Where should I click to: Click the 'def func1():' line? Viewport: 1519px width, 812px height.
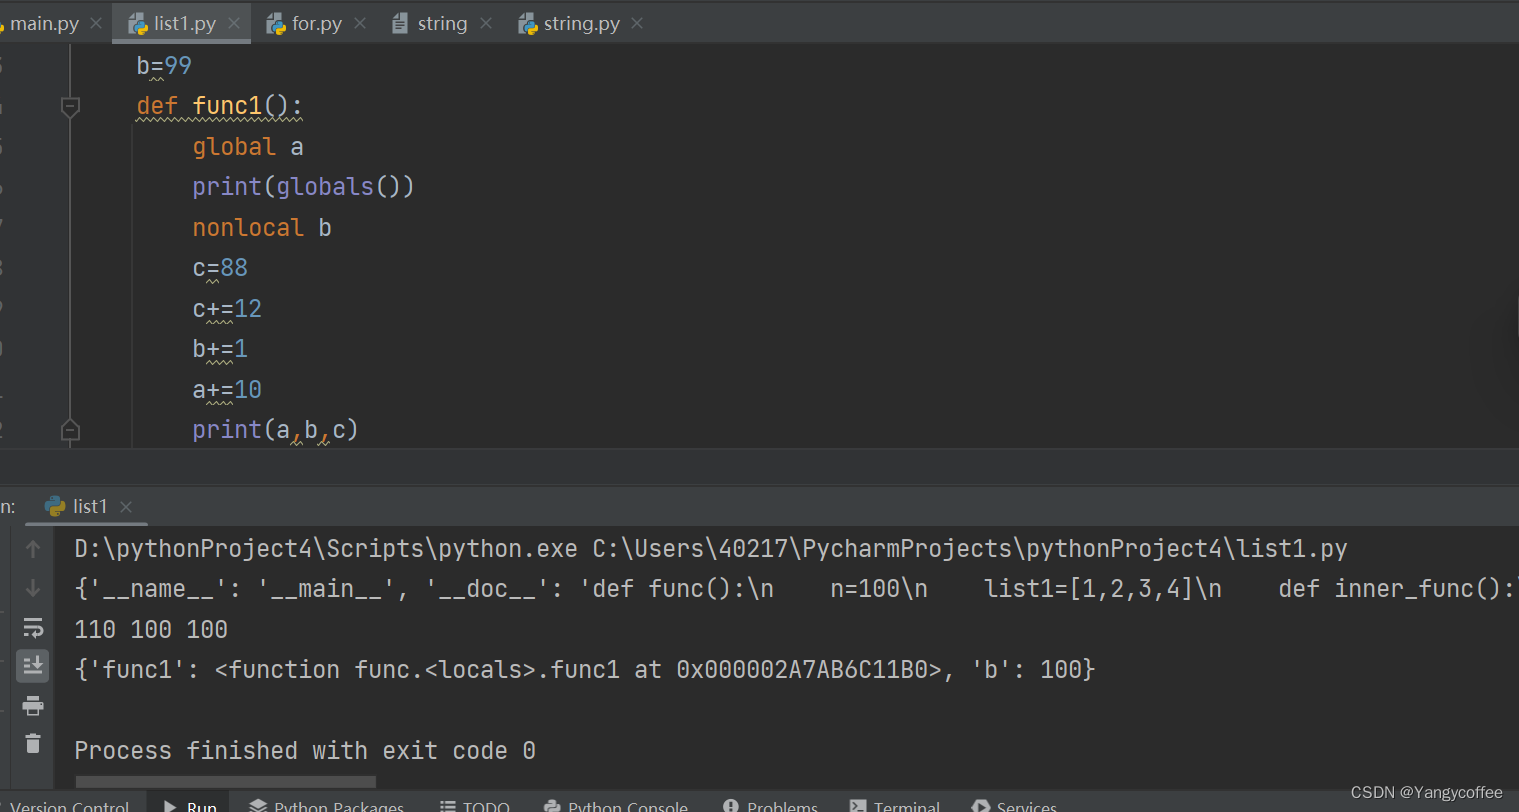[x=219, y=106]
